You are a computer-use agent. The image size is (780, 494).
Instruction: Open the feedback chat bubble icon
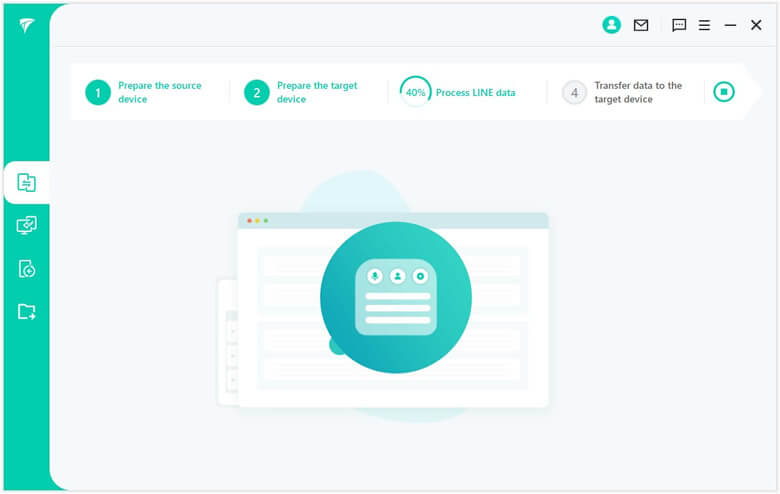[x=679, y=25]
